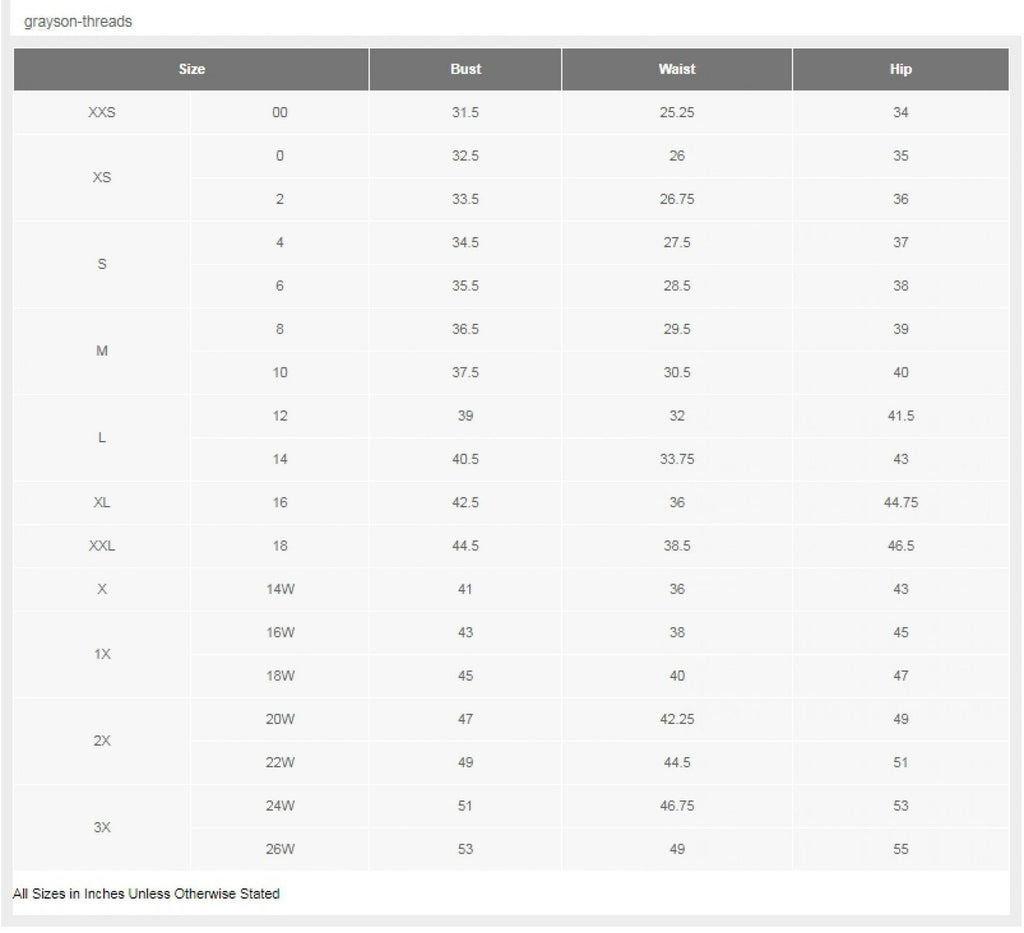Select the XXS size label
This screenshot has height=933, width=1024.
pyautogui.click(x=102, y=113)
